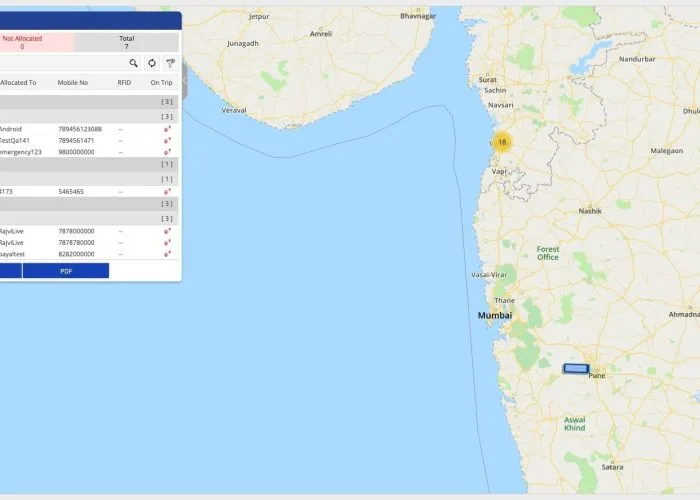Click the search magnifier icon in the panel
This screenshot has height=500, width=700.
pyautogui.click(x=133, y=63)
